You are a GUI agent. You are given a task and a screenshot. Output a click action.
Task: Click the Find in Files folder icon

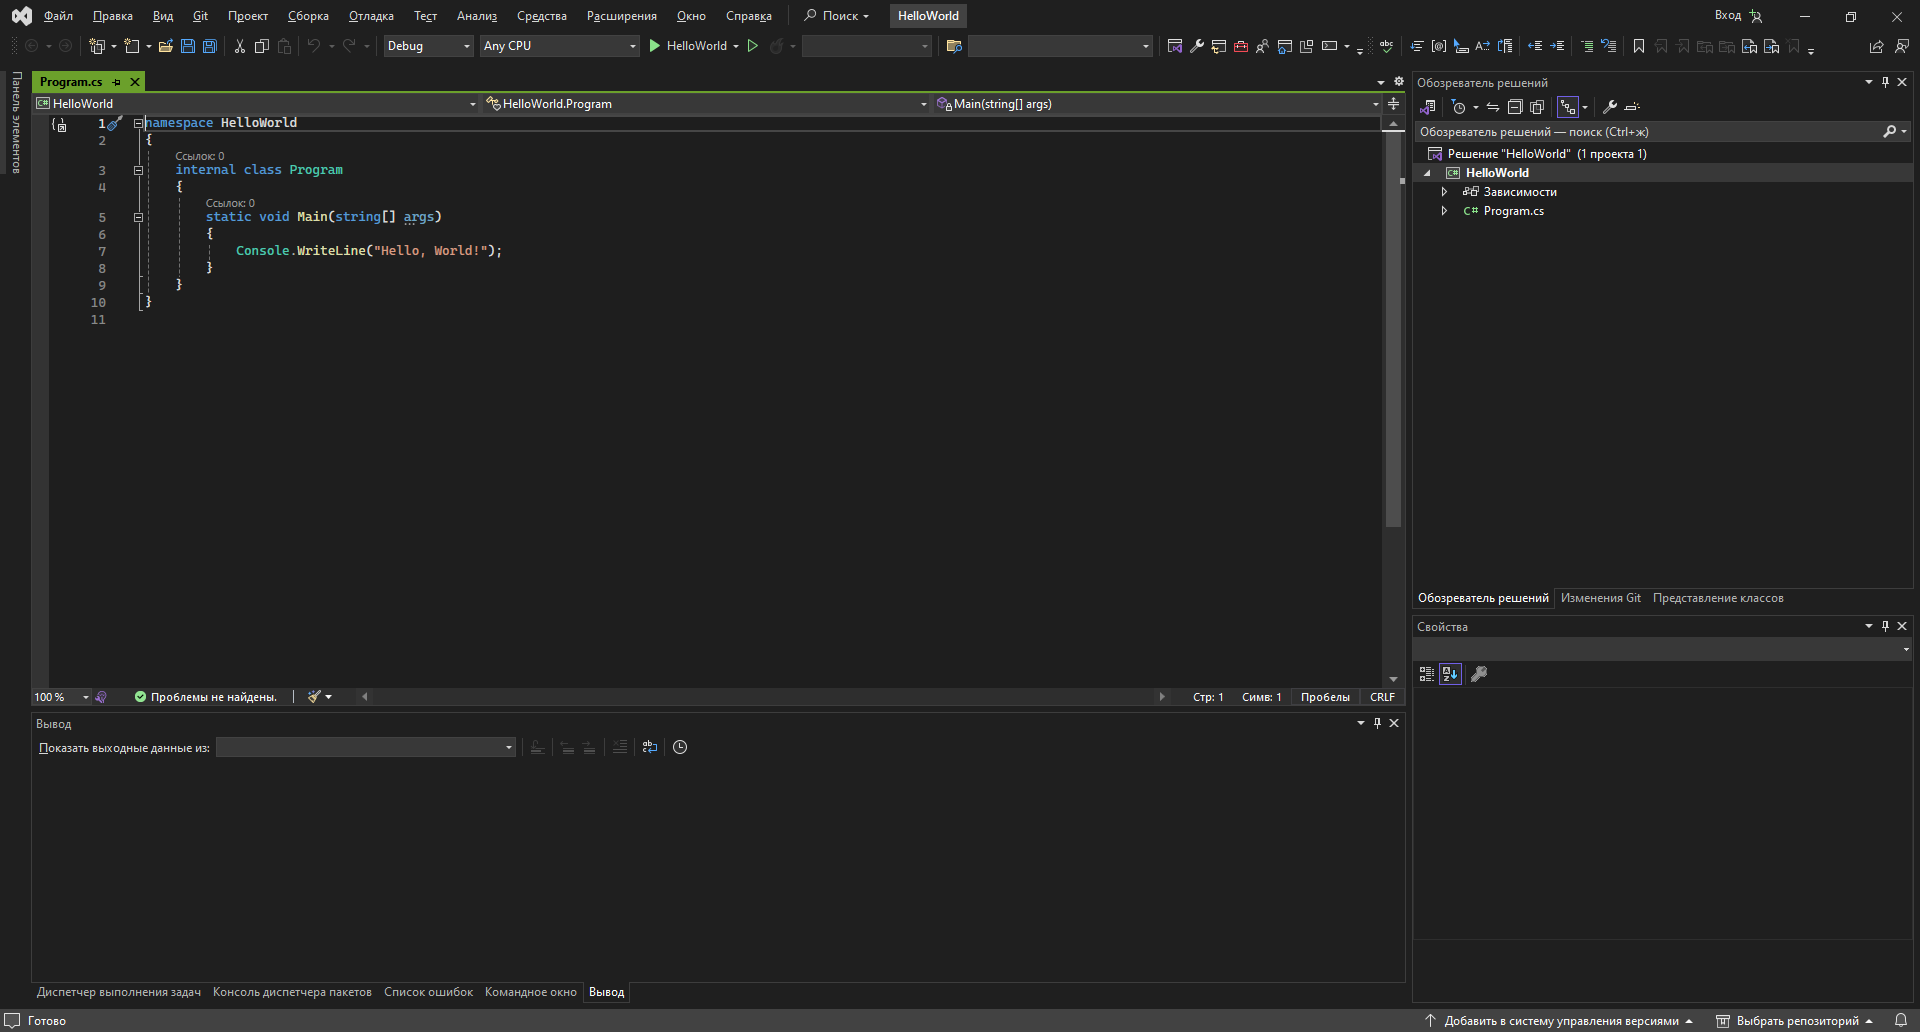pos(954,46)
